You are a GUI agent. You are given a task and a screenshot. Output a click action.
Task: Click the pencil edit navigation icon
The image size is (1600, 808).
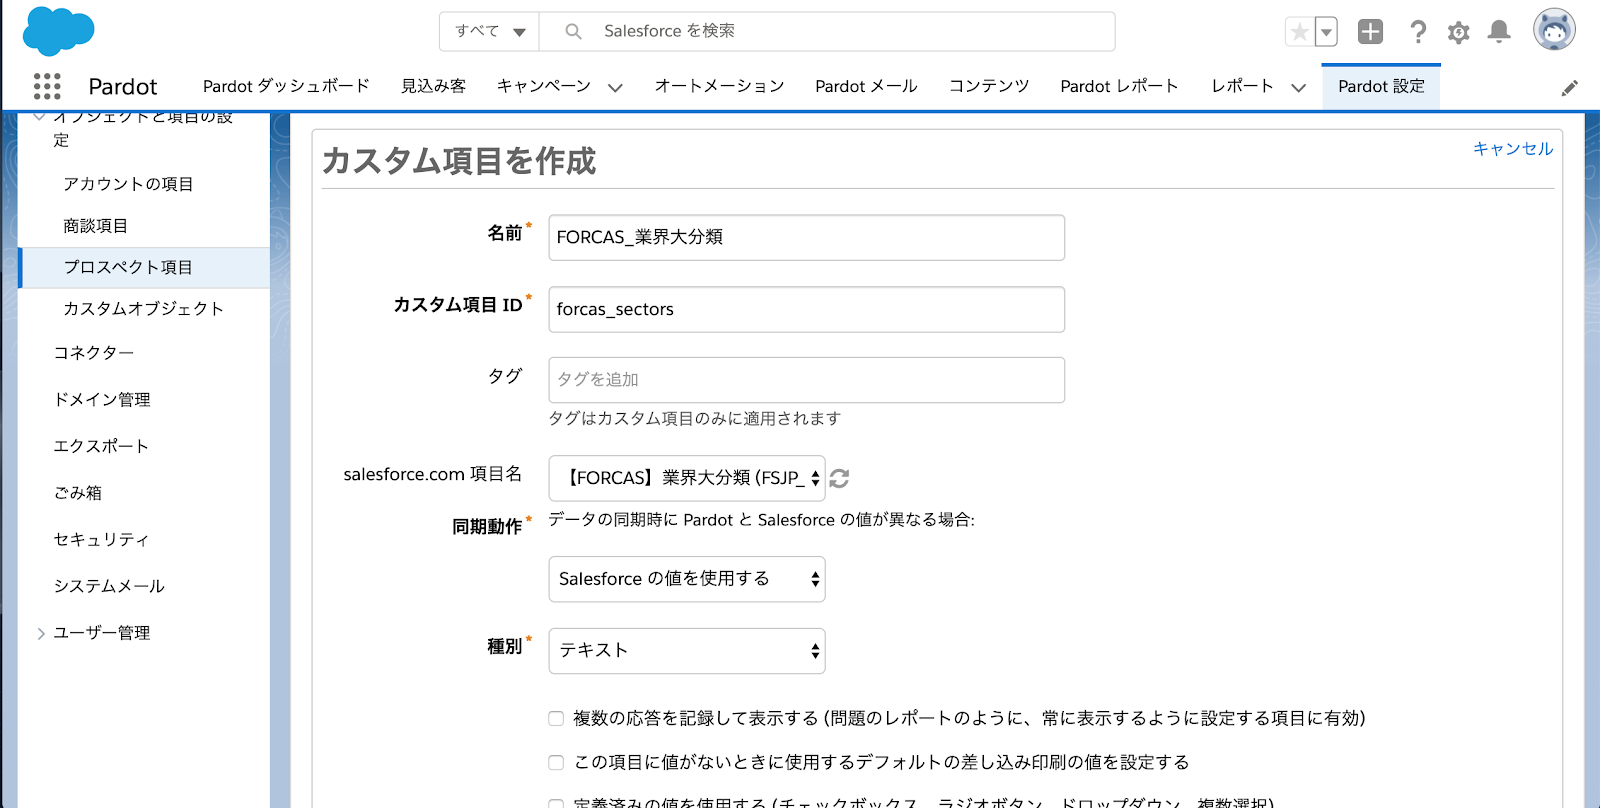1569,88
